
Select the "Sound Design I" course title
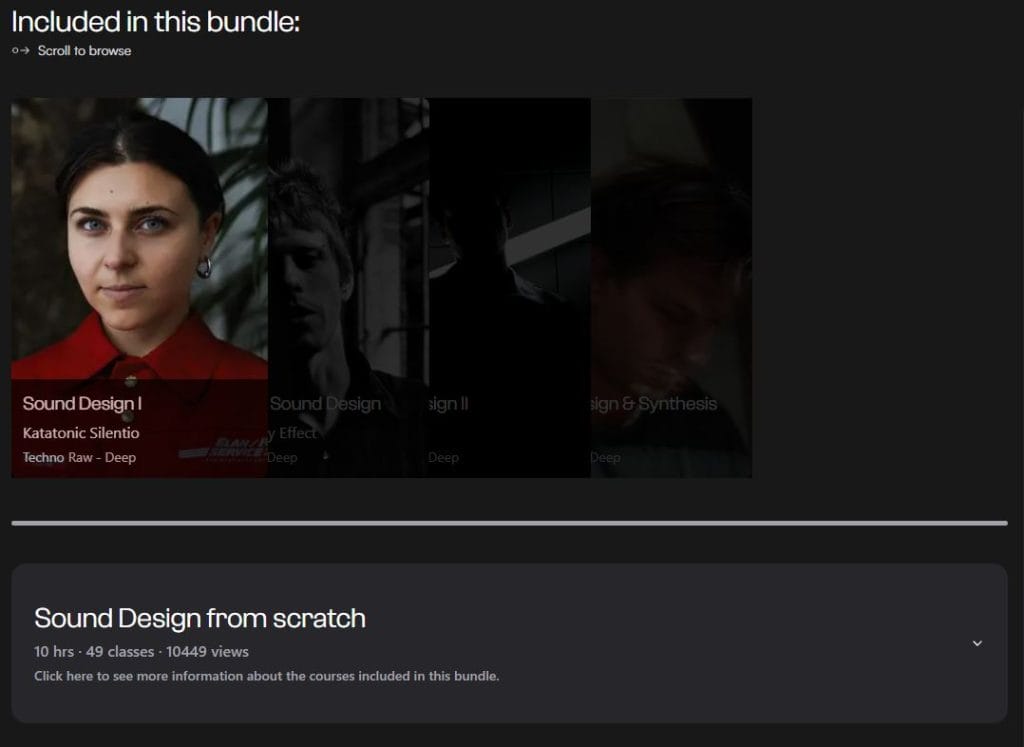click(82, 404)
